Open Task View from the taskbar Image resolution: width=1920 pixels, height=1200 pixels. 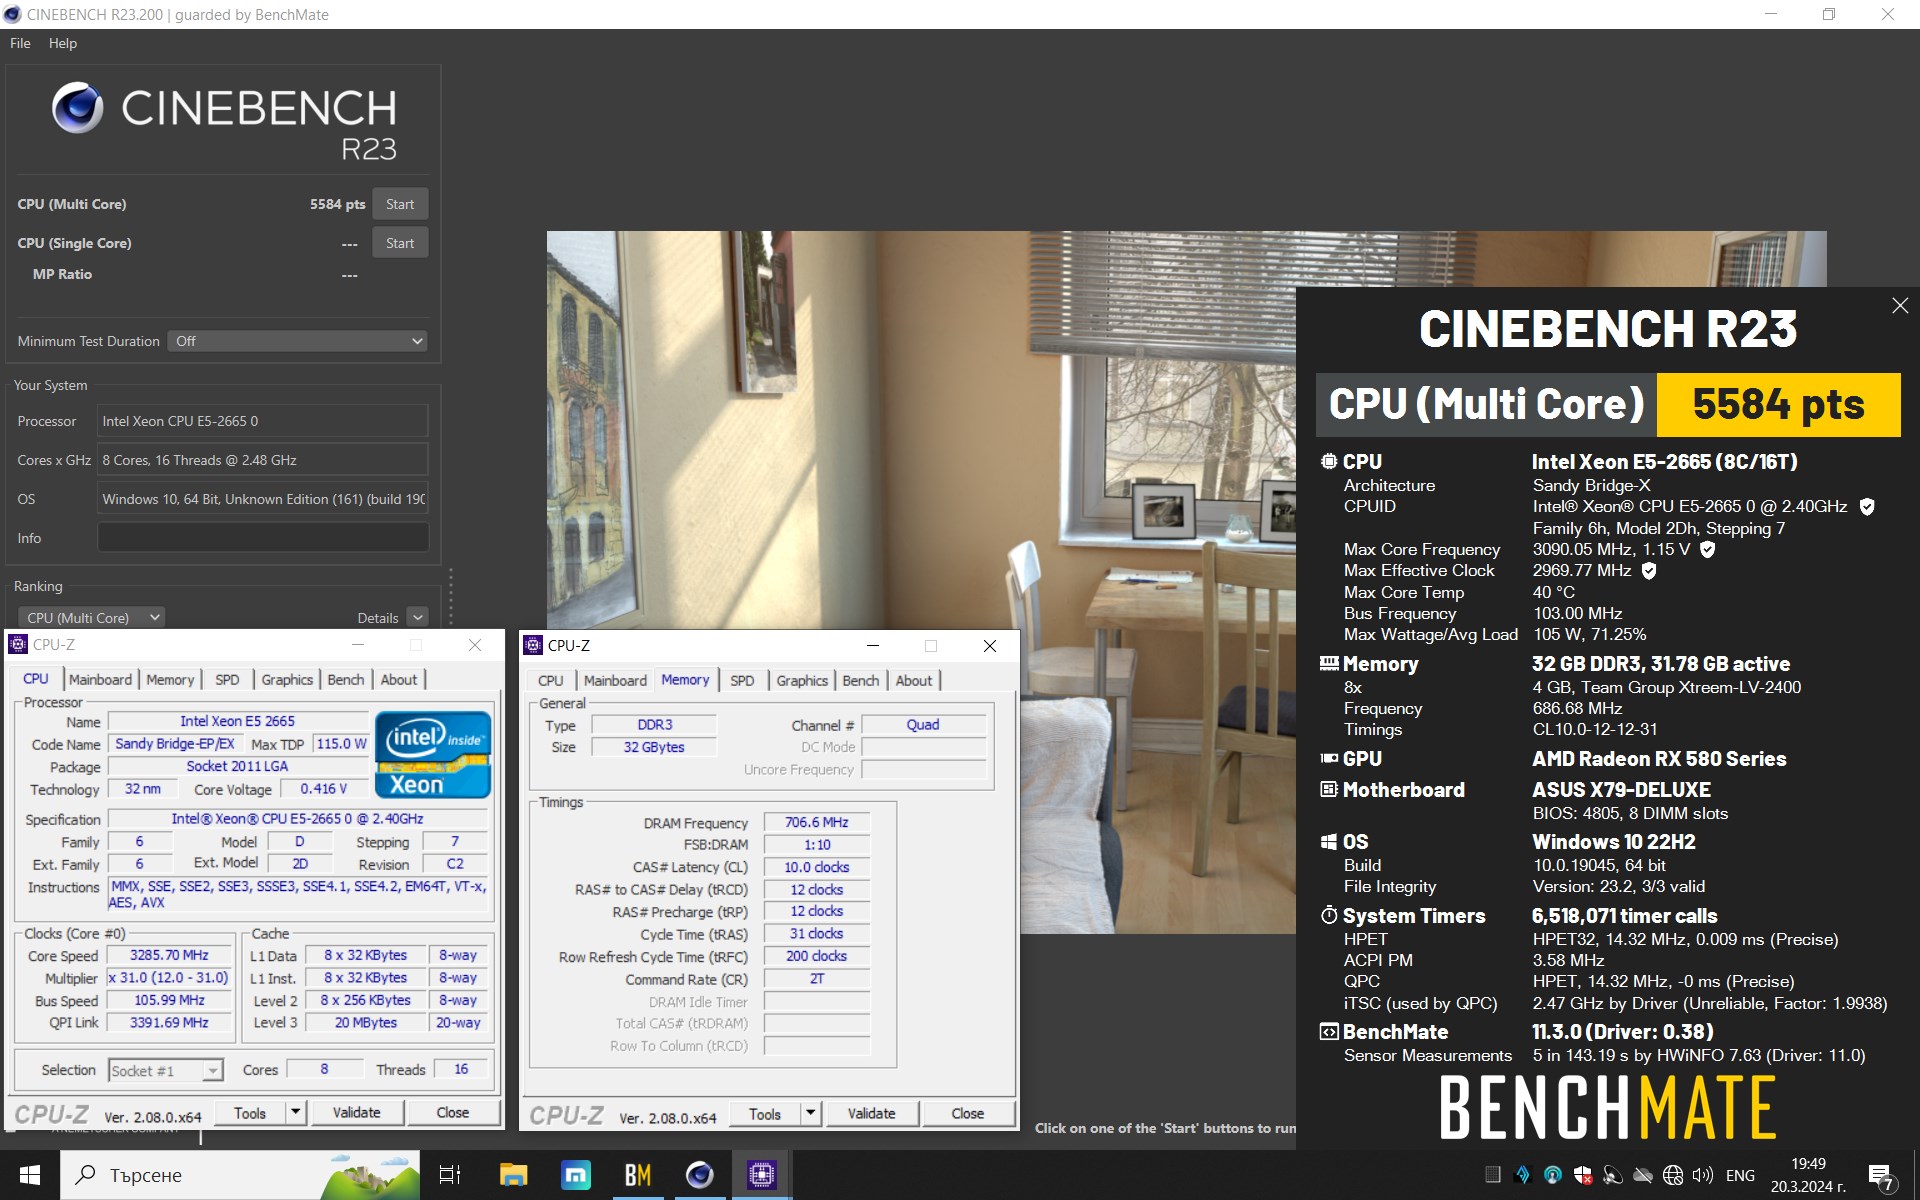[x=450, y=1175]
